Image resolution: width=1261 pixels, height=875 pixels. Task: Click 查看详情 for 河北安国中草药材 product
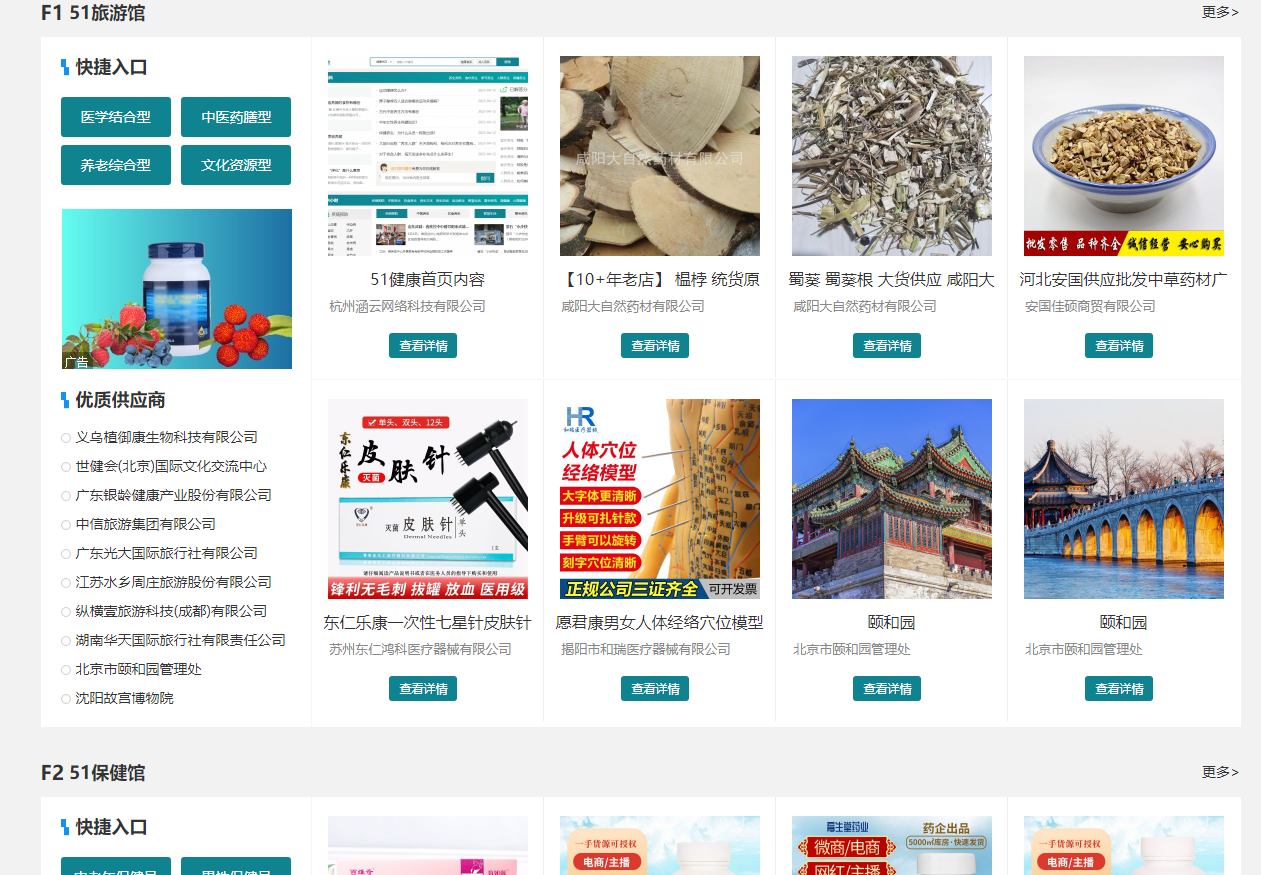pyautogui.click(x=1119, y=346)
